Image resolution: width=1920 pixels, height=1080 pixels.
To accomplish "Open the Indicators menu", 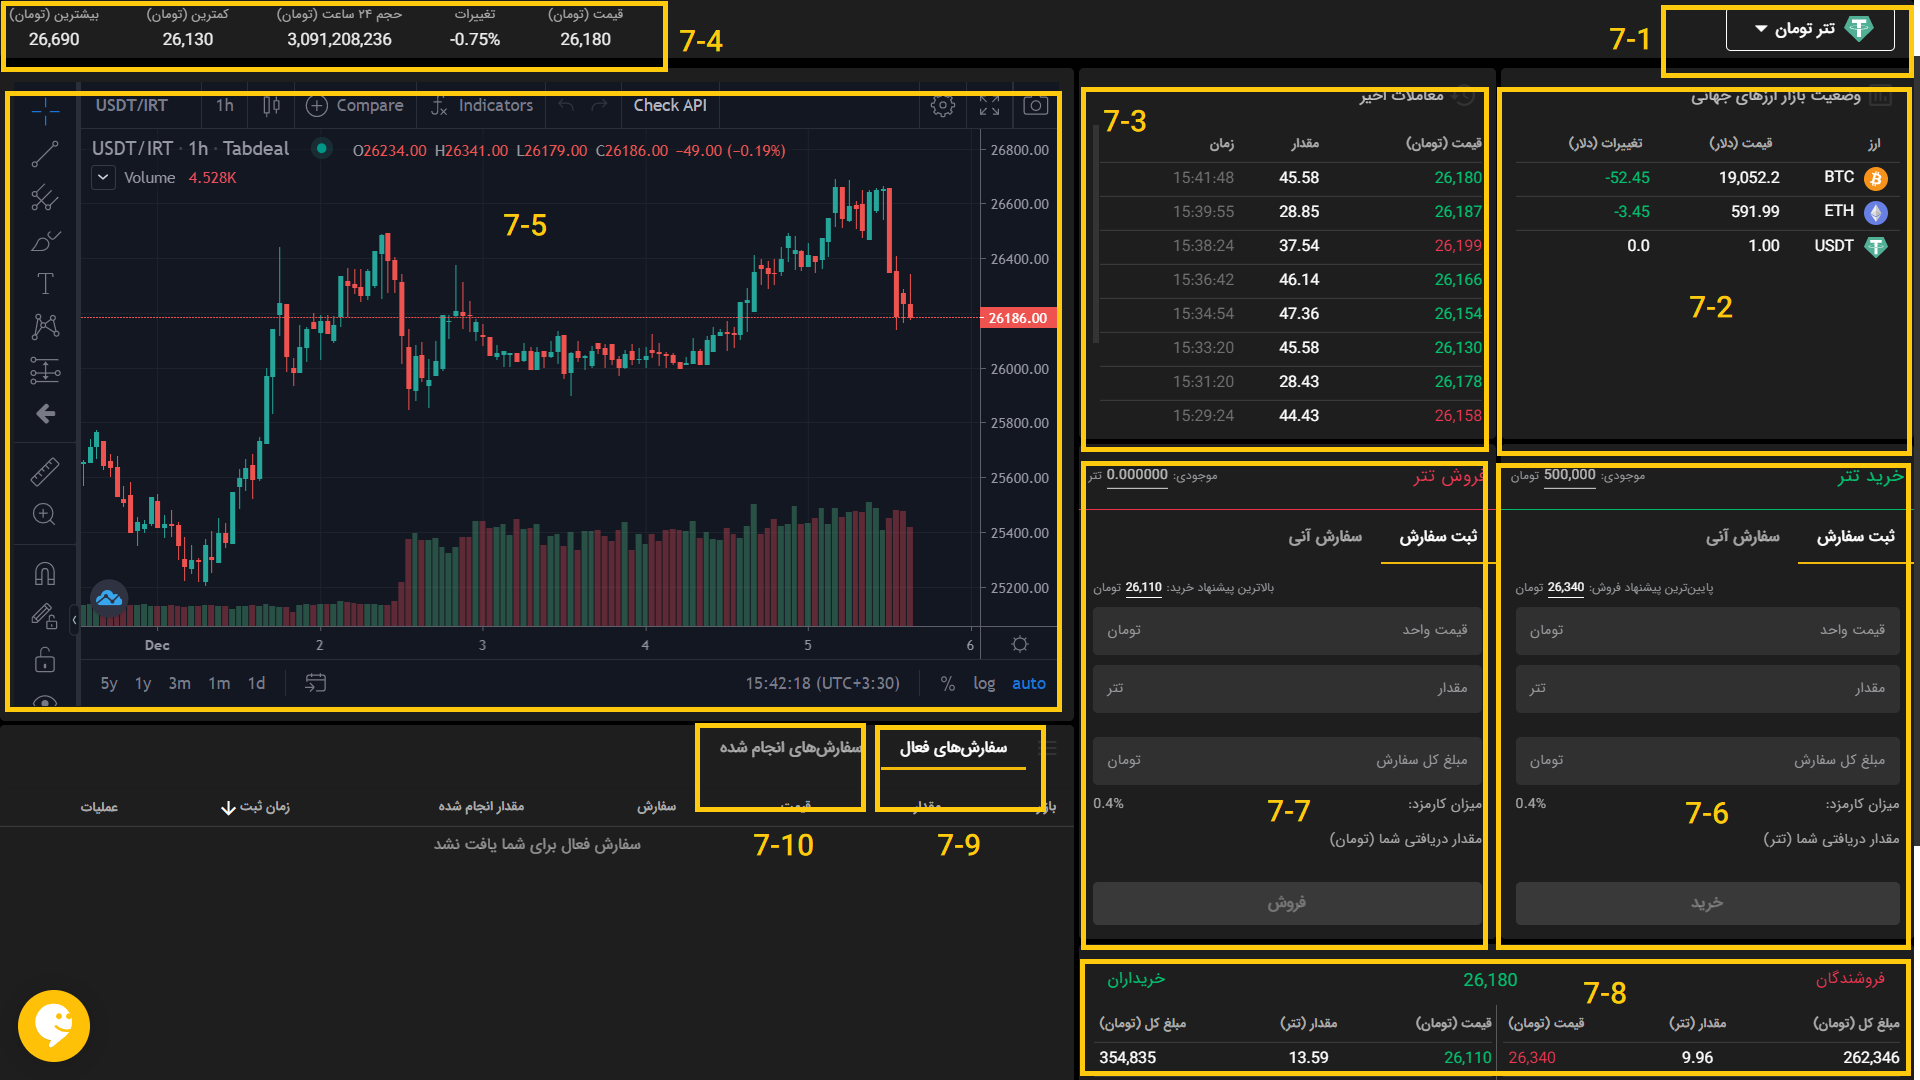I will 482,105.
